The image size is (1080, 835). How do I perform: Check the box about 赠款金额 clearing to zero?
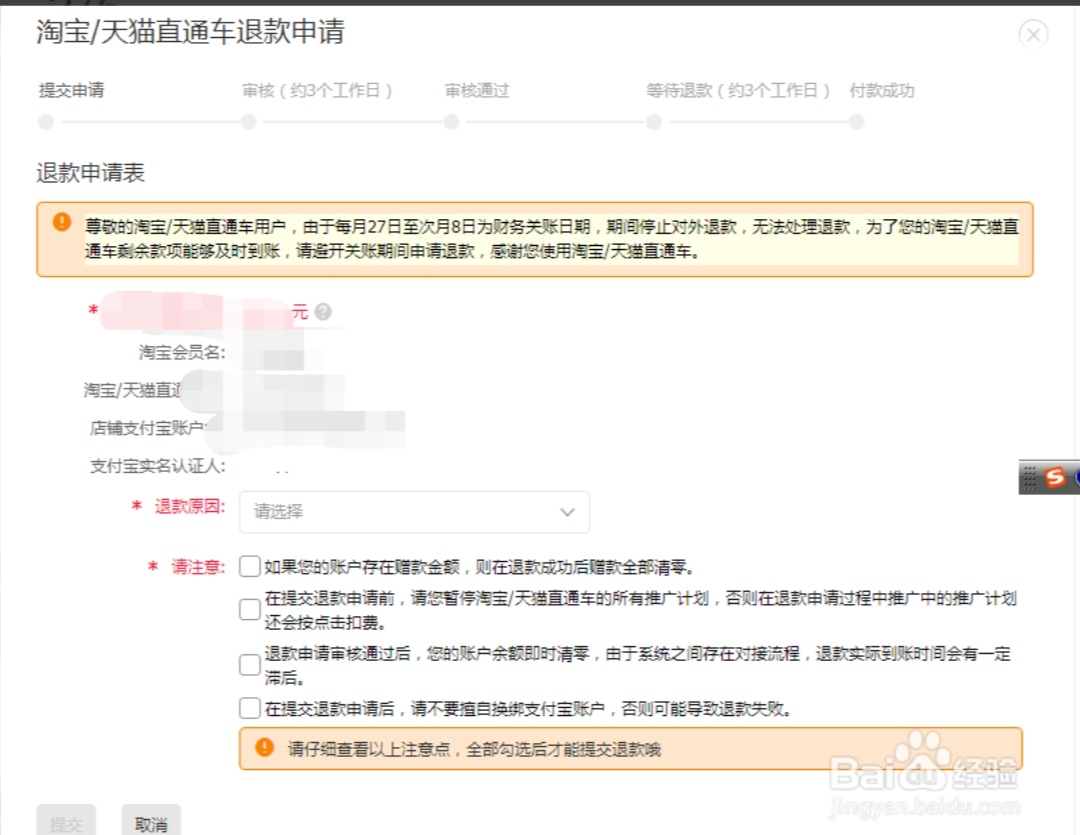(249, 565)
